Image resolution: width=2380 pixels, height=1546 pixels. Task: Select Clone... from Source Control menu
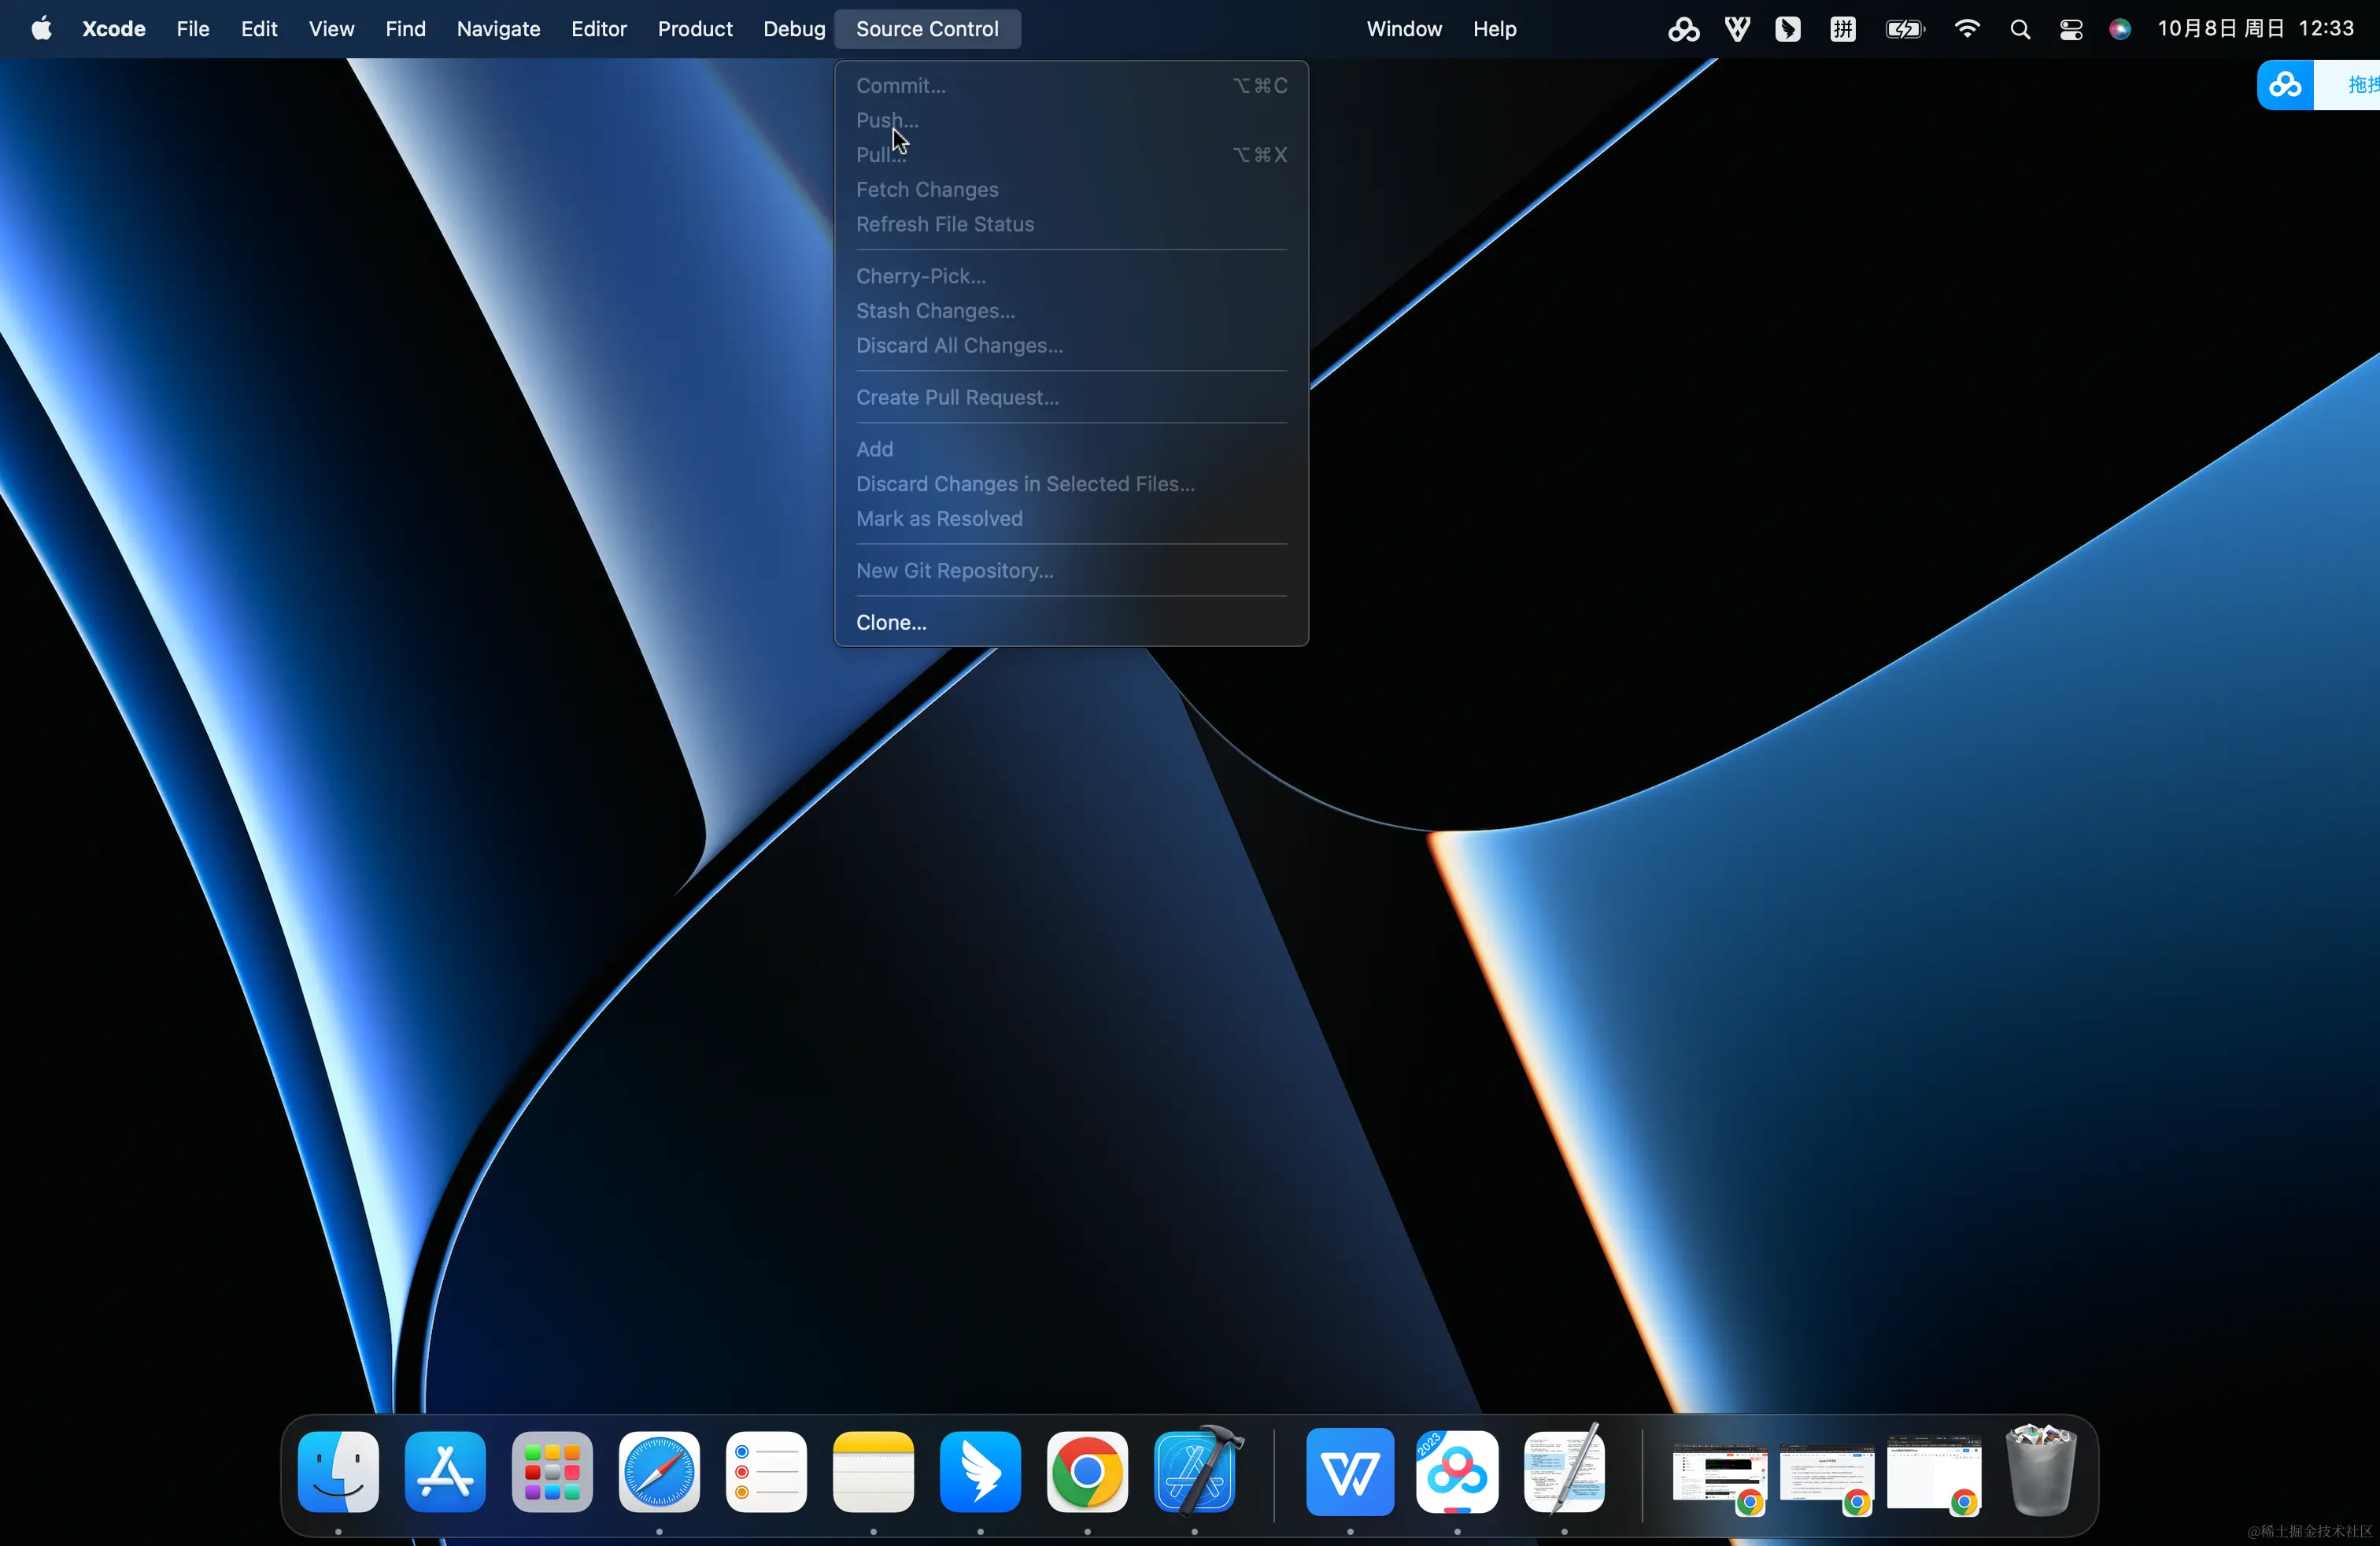(x=891, y=622)
